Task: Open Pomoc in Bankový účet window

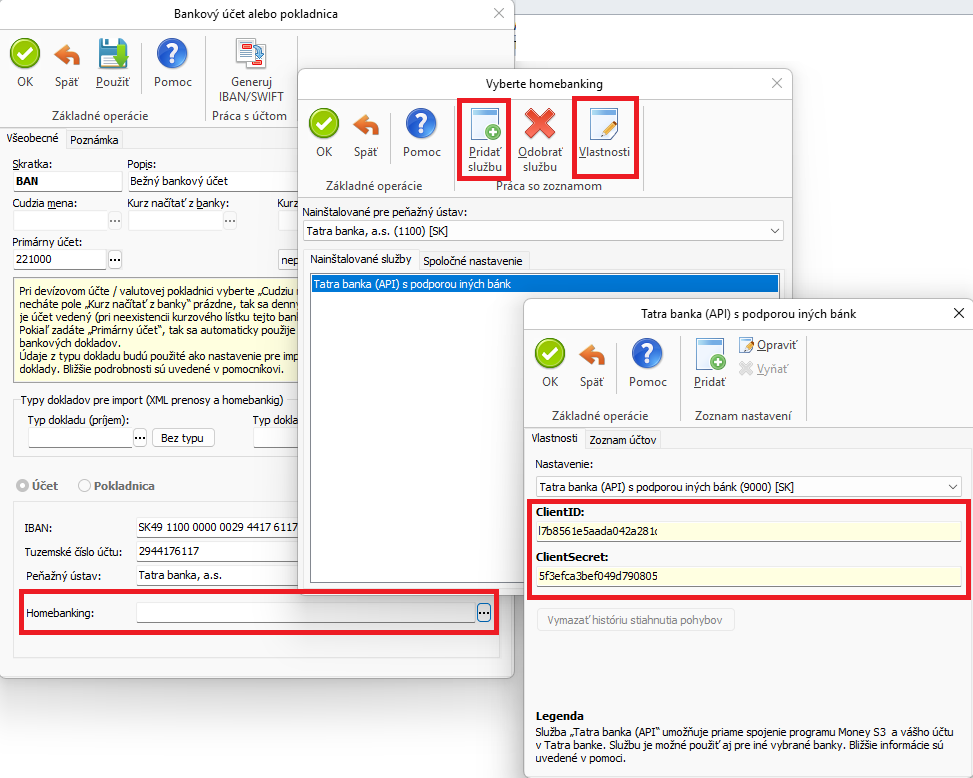Action: pyautogui.click(x=173, y=55)
